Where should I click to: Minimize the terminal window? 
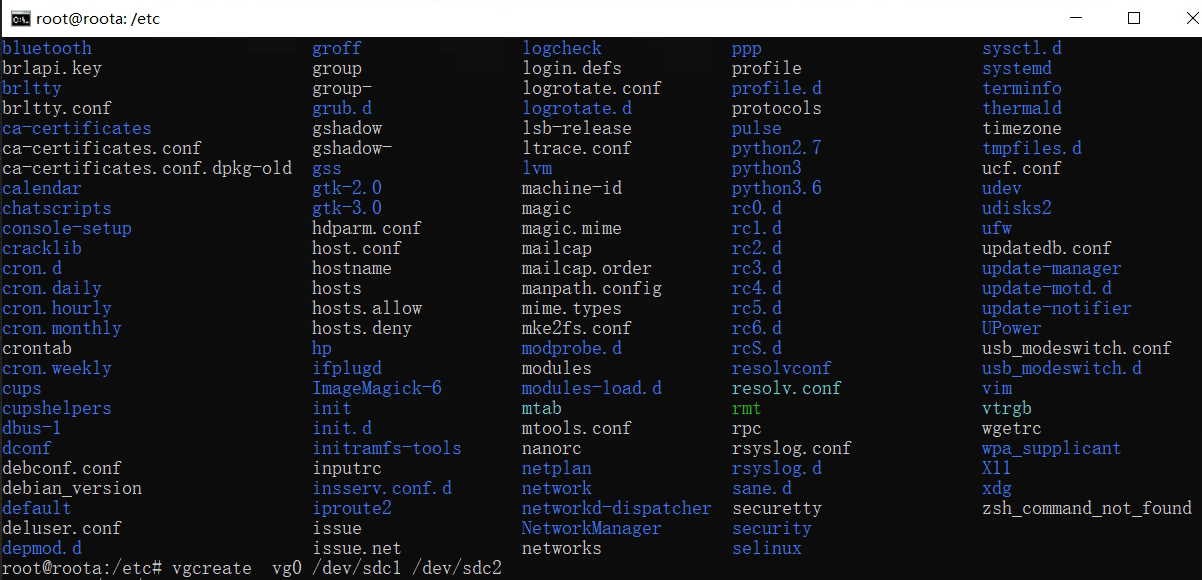point(1077,18)
